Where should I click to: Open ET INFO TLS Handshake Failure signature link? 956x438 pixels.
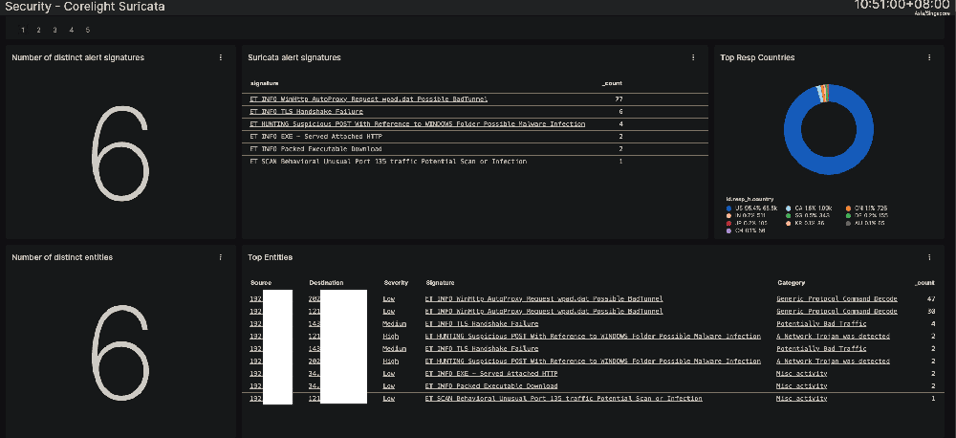pyautogui.click(x=306, y=112)
